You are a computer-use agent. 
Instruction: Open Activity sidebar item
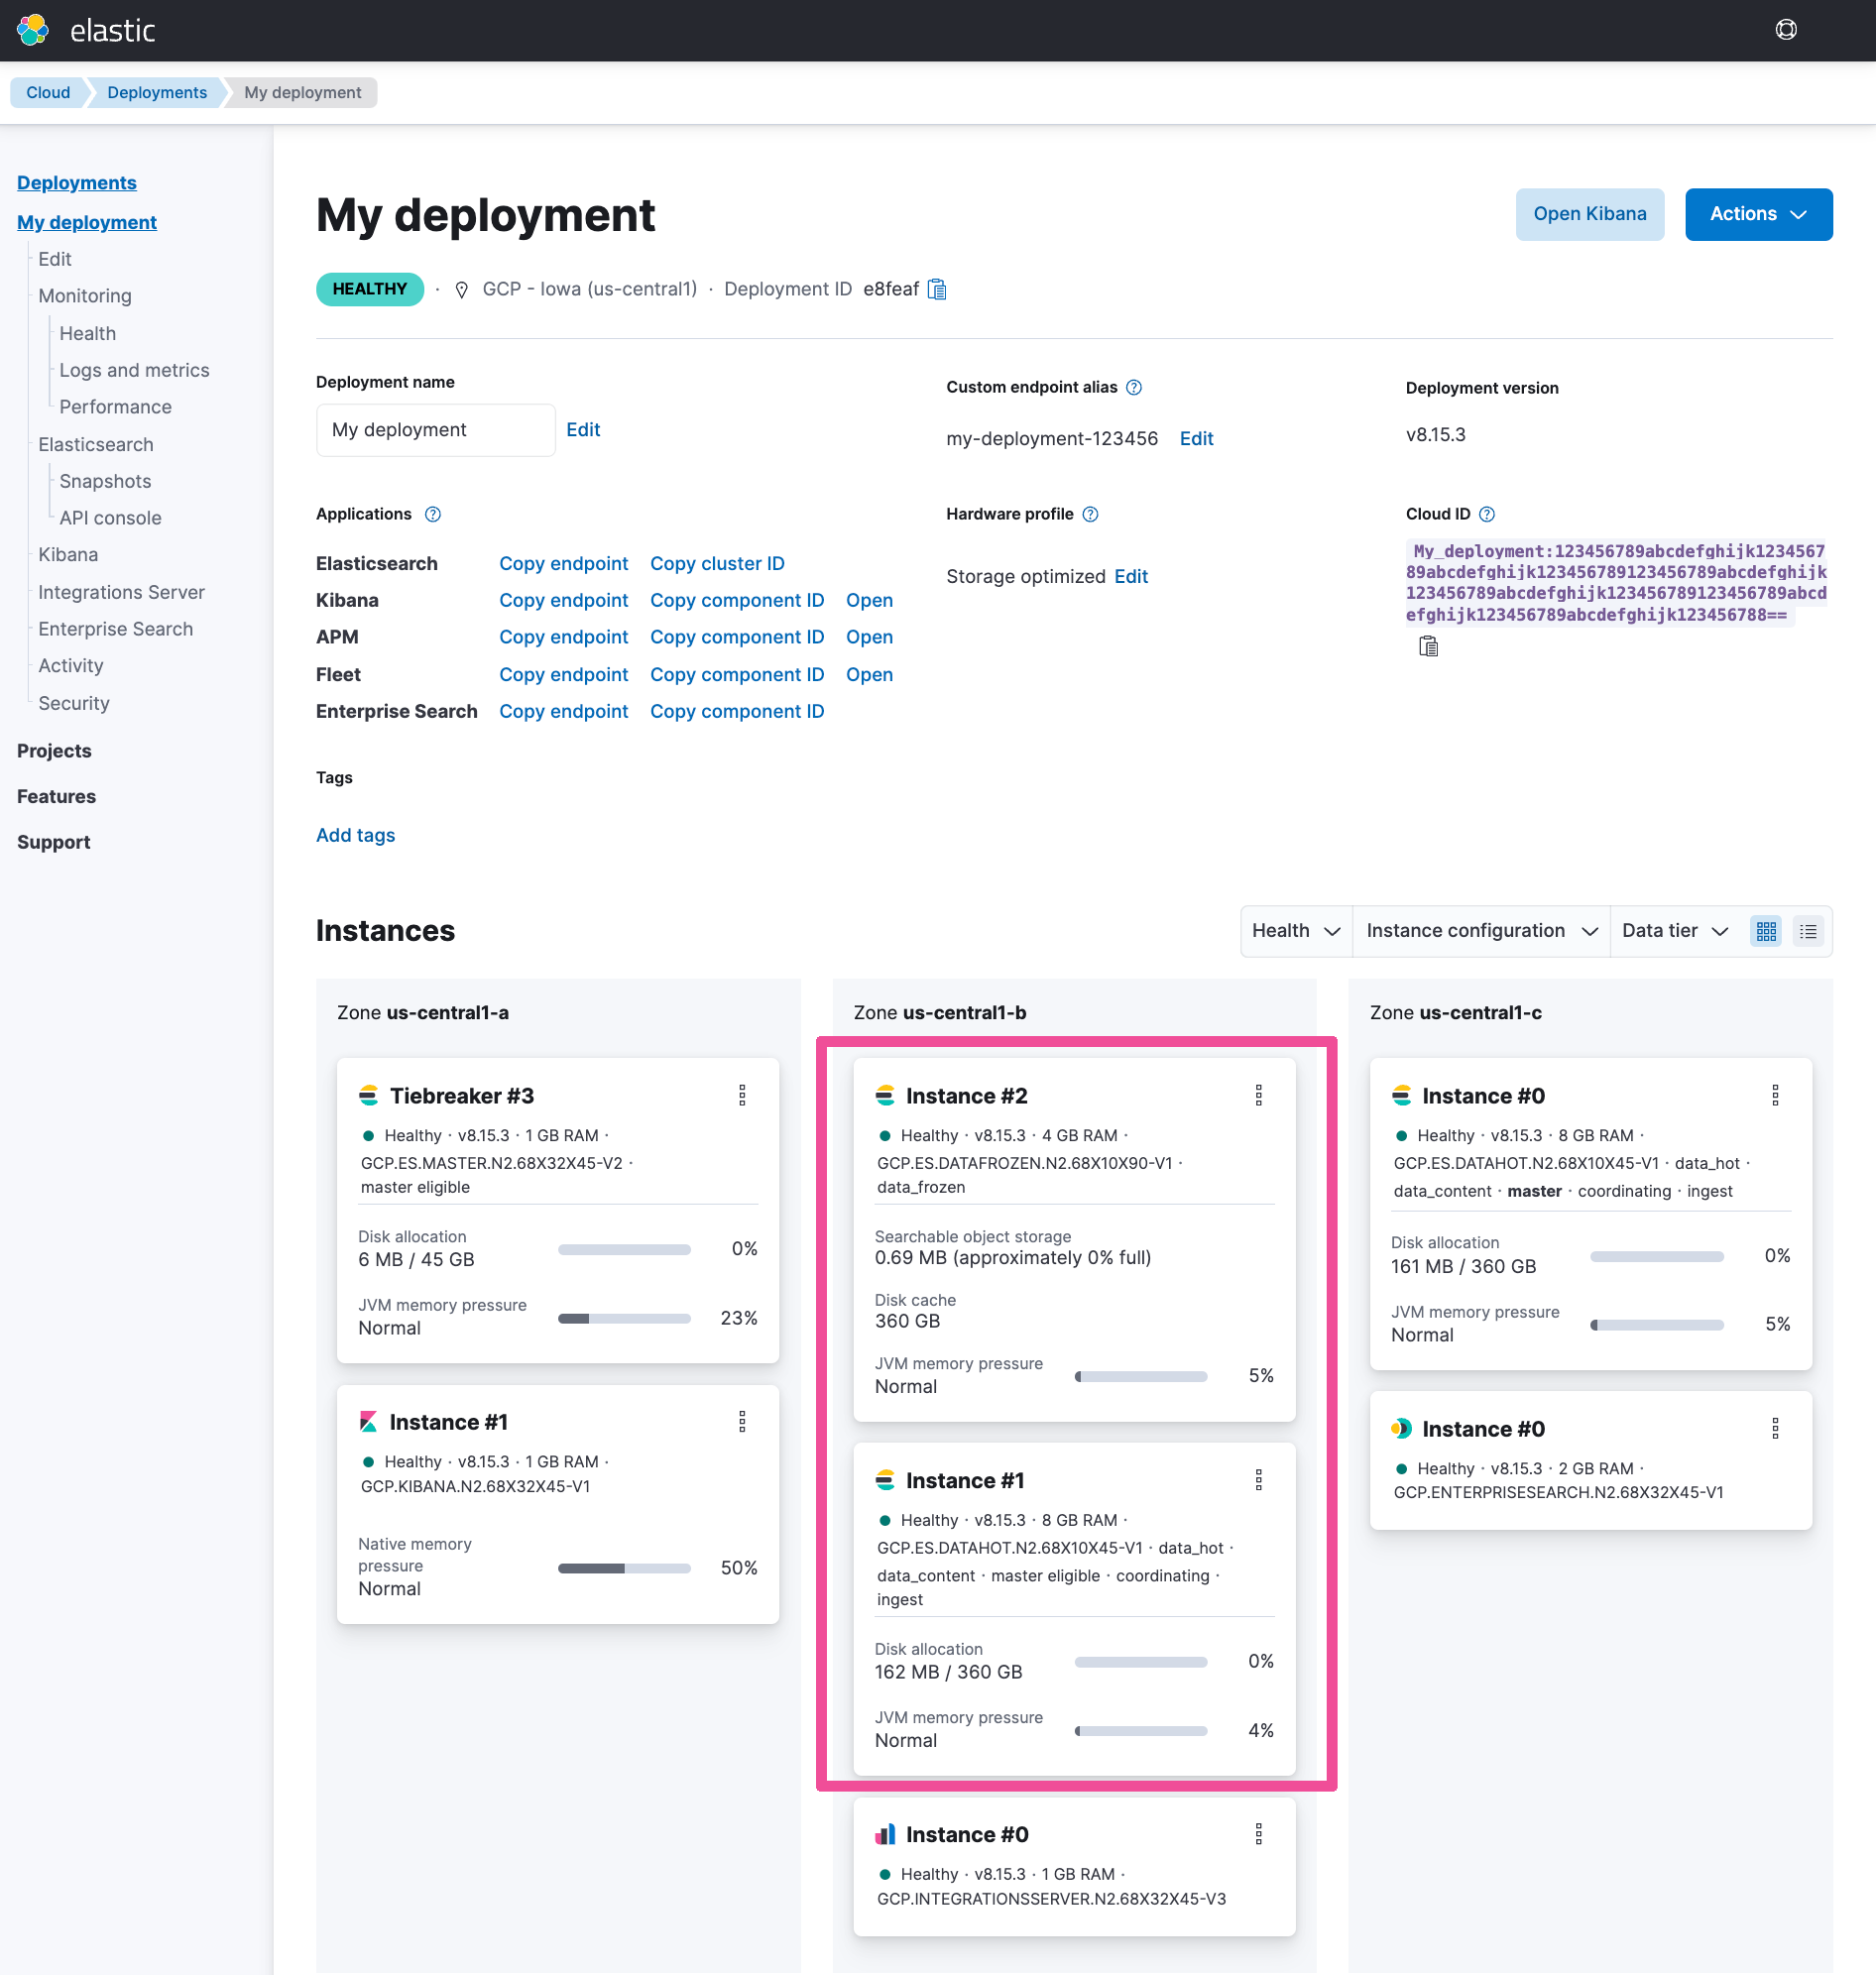click(70, 666)
